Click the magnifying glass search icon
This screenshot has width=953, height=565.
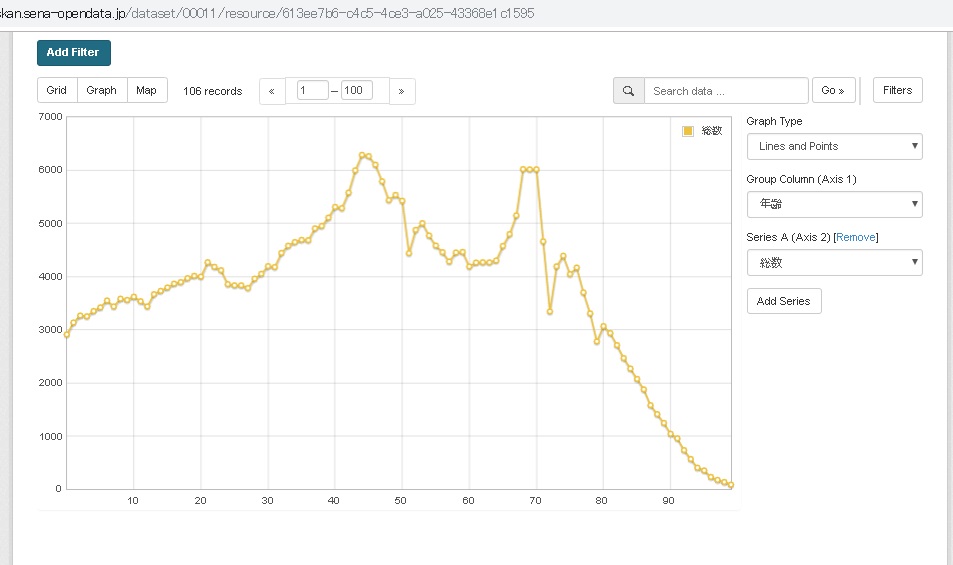[x=628, y=91]
